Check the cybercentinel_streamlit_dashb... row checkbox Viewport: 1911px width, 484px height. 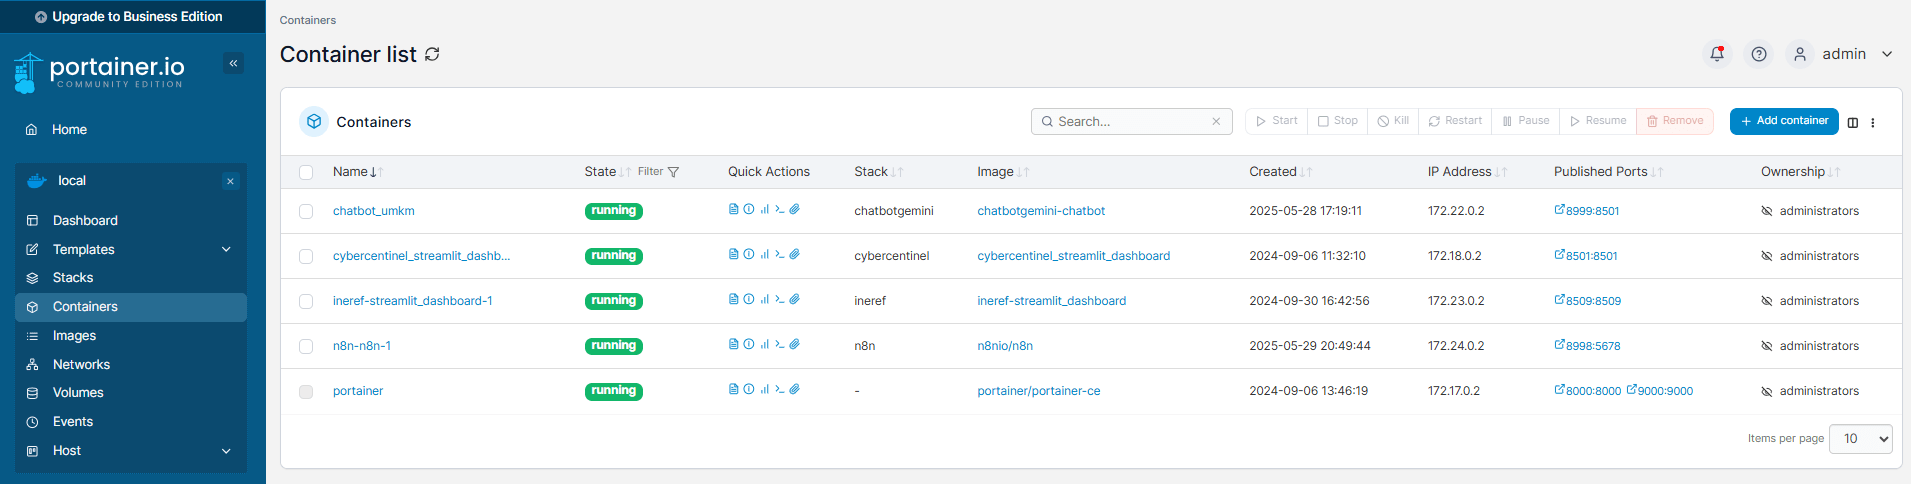pyautogui.click(x=306, y=256)
